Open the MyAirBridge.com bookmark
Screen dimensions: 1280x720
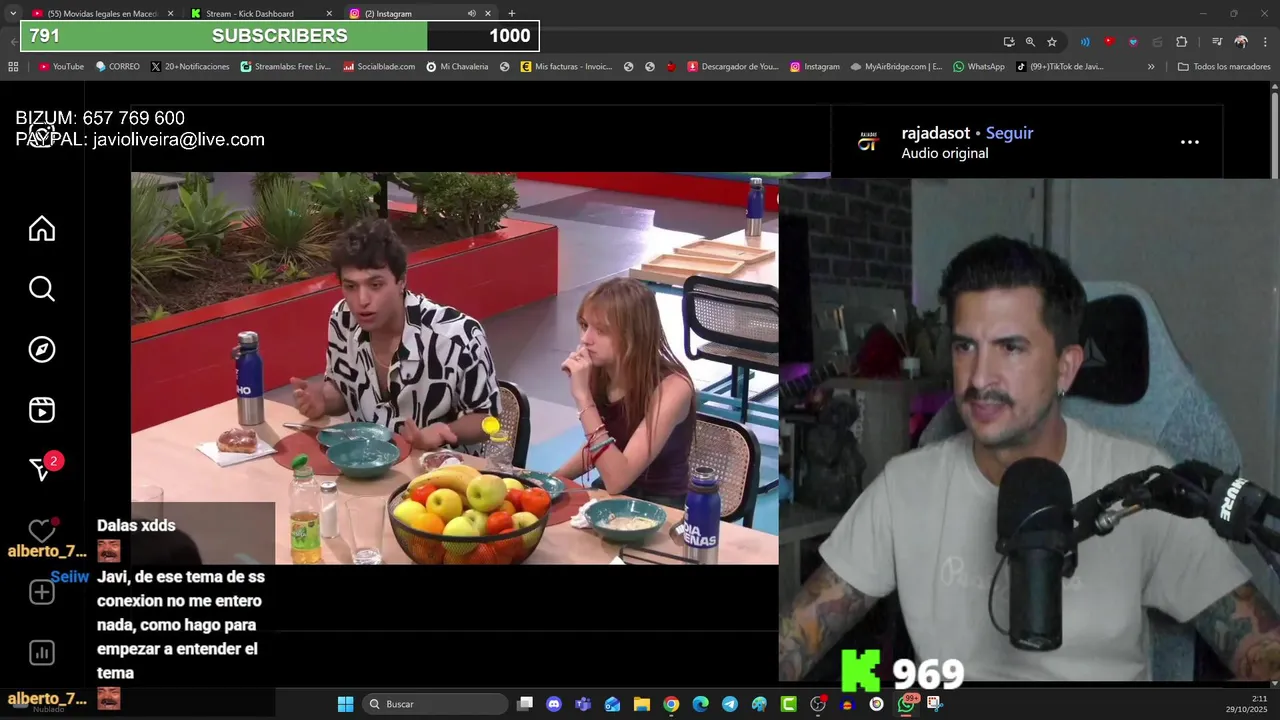tap(896, 67)
